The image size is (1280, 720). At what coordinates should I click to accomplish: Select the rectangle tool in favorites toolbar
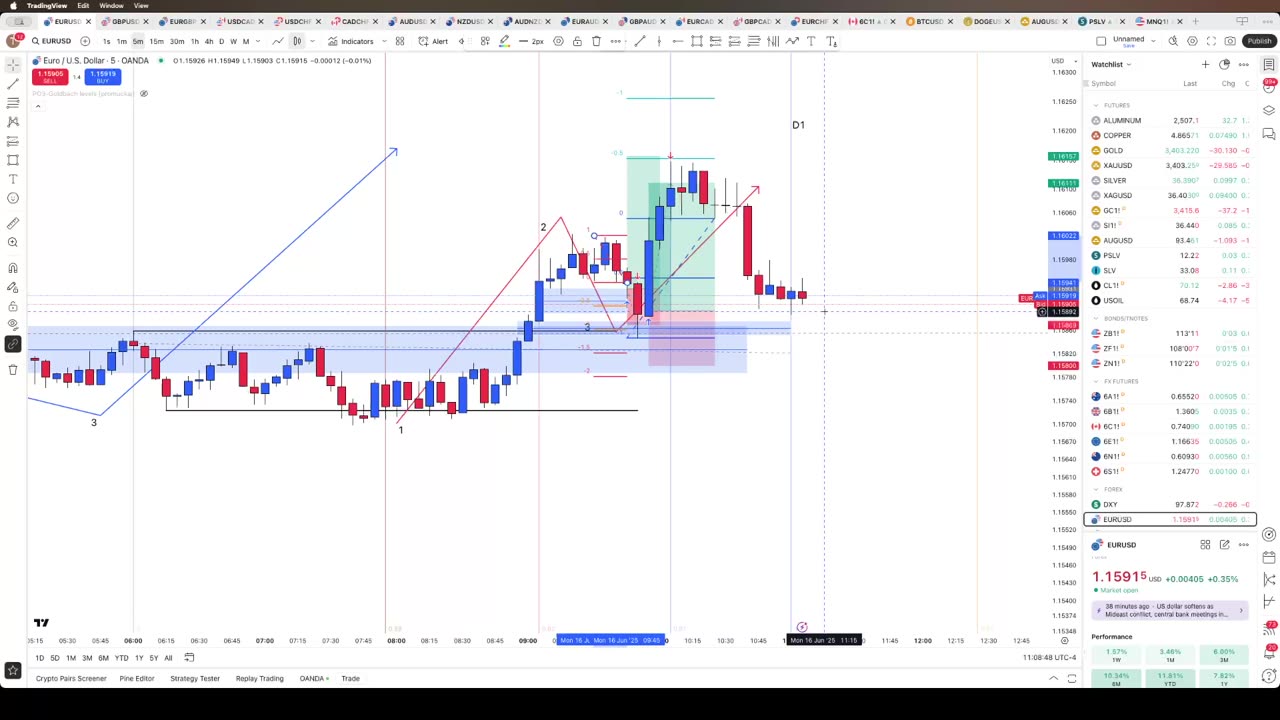[697, 41]
